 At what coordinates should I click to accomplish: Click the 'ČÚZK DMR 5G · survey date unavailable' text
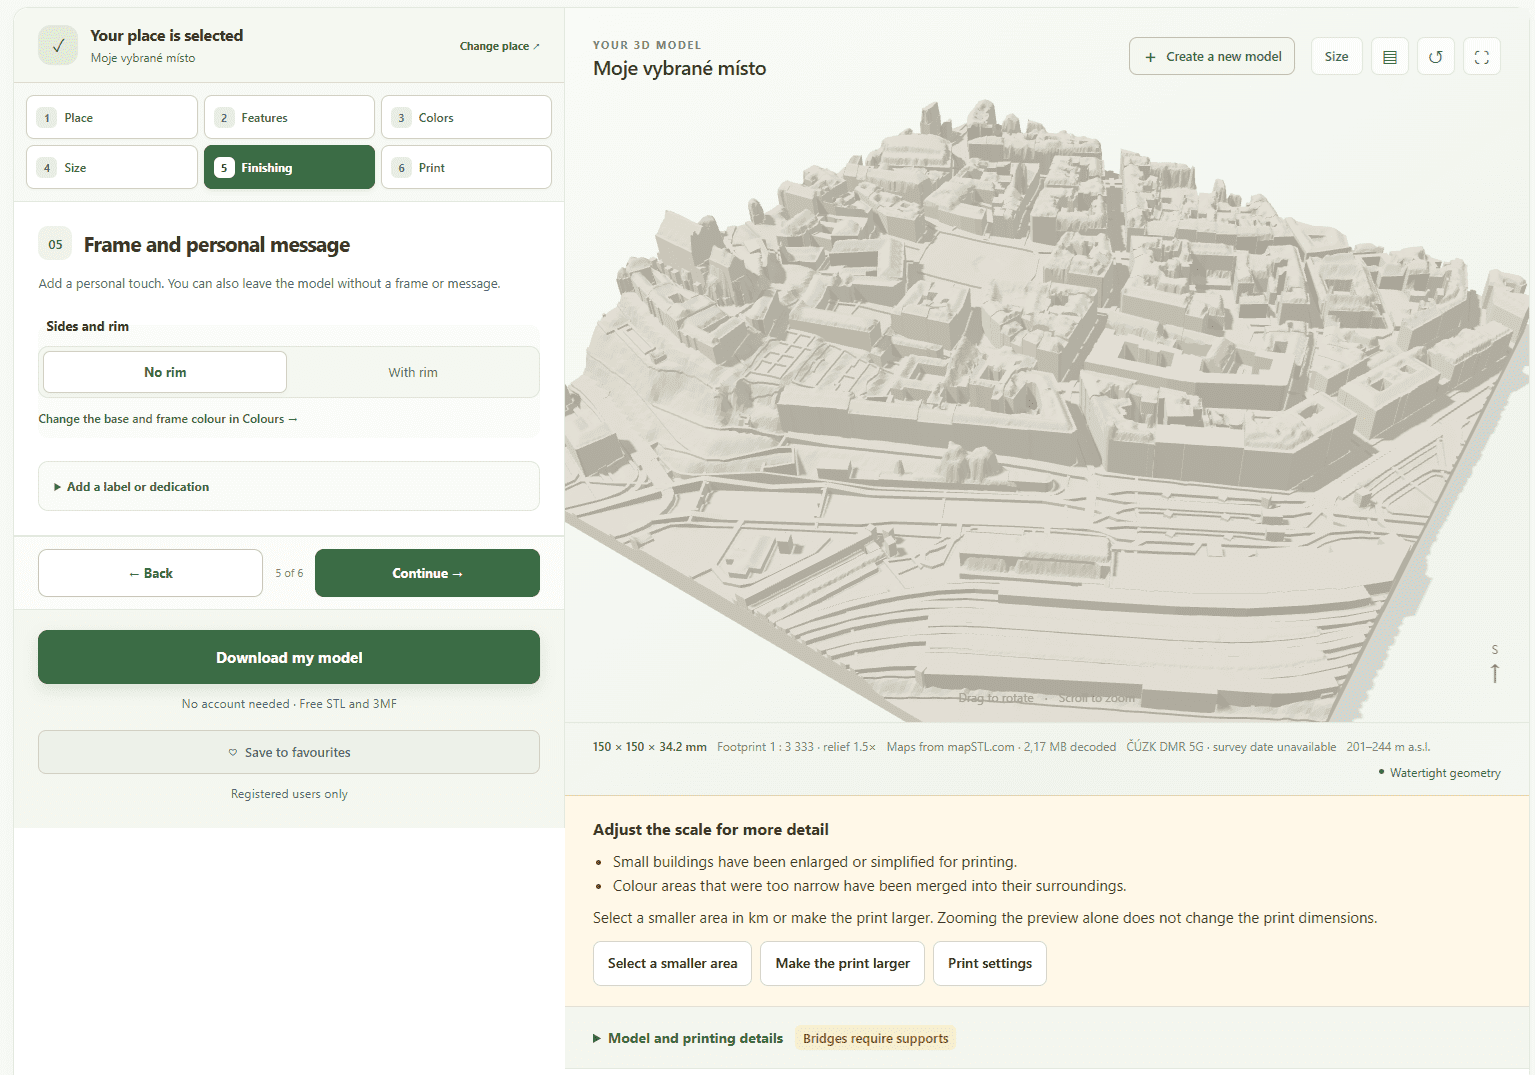(x=1231, y=747)
